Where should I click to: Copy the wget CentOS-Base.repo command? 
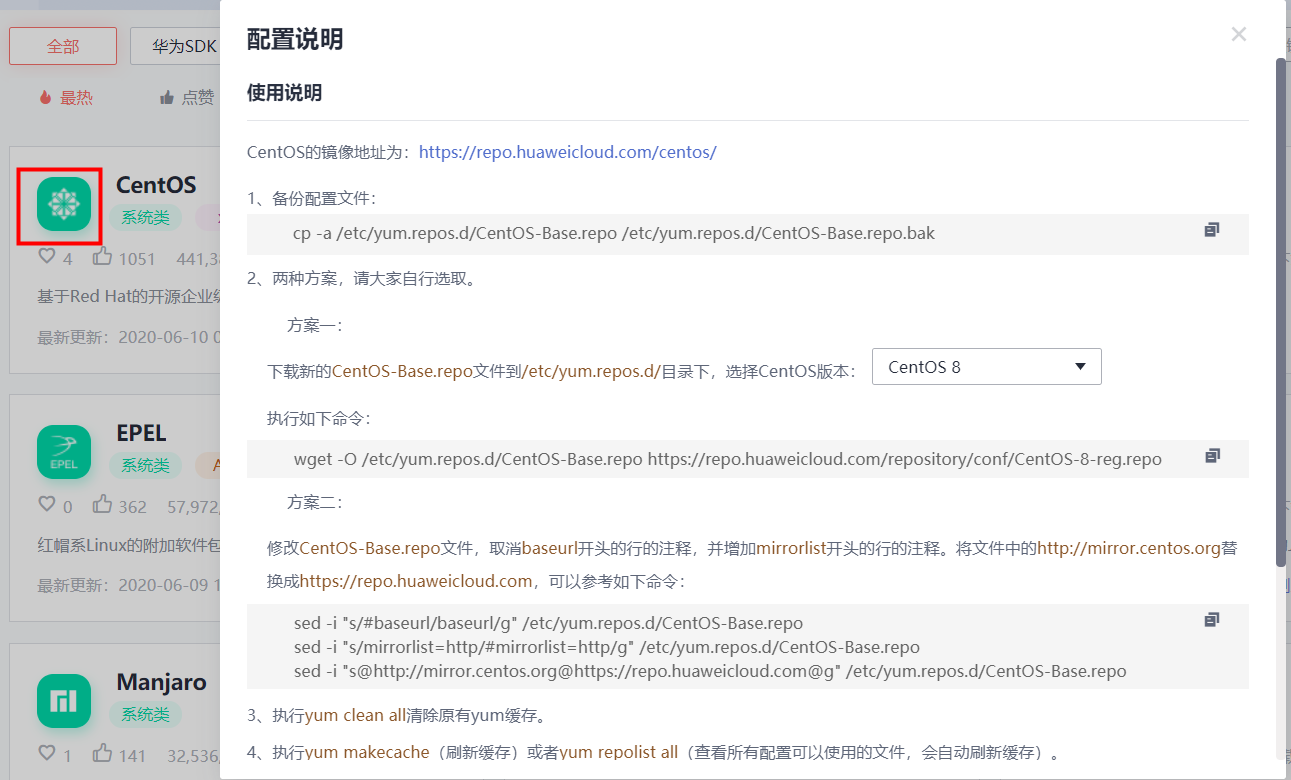pyautogui.click(x=1212, y=455)
